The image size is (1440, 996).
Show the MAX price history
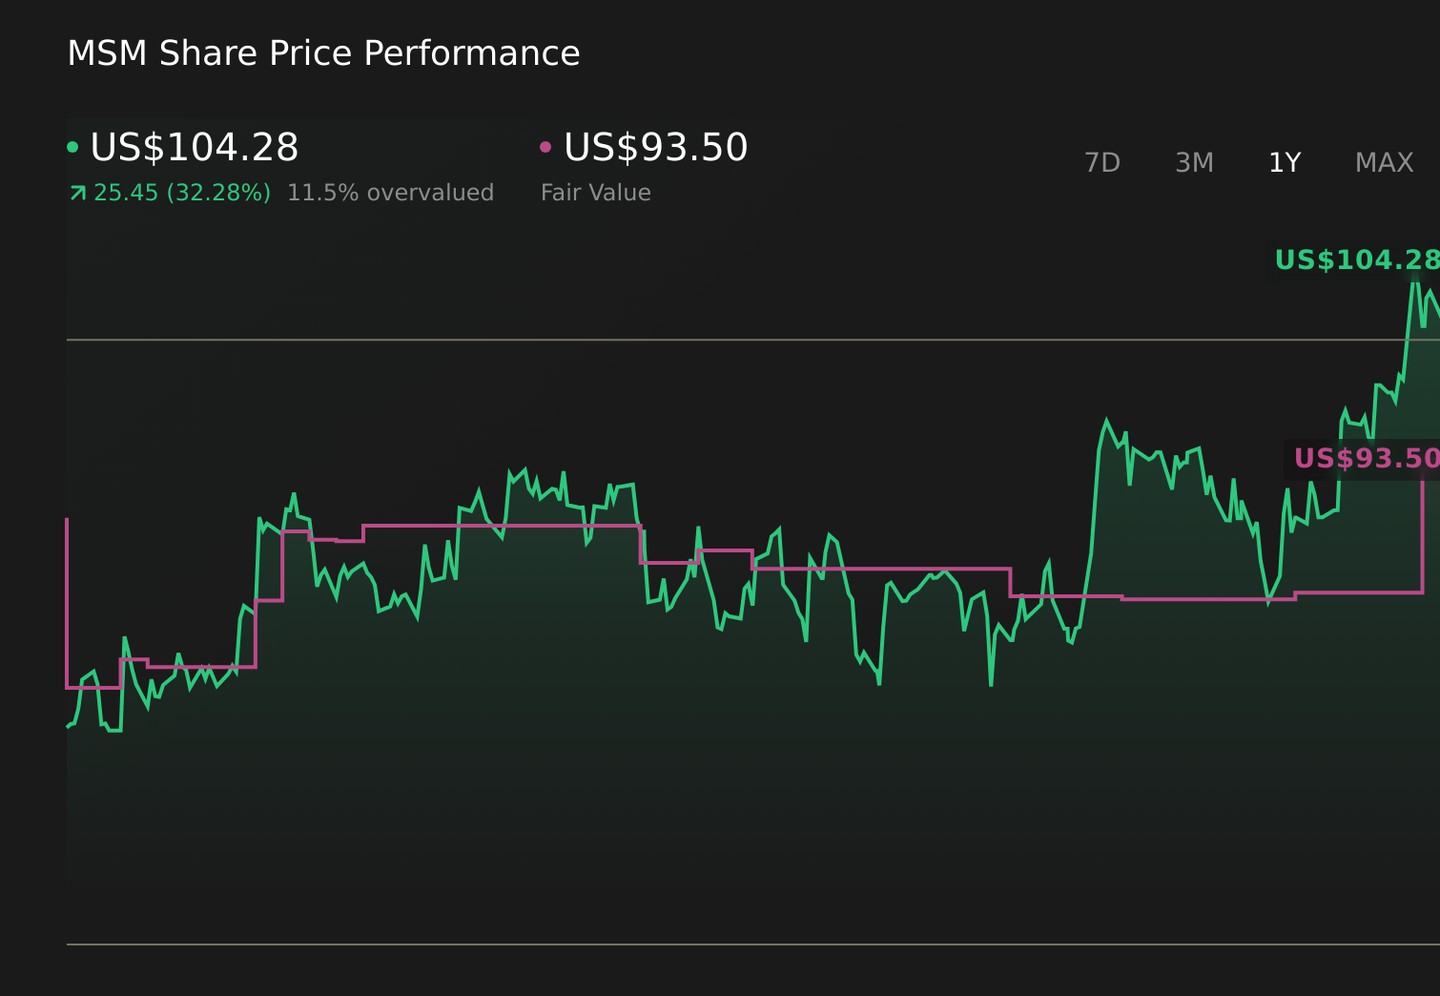(x=1384, y=163)
